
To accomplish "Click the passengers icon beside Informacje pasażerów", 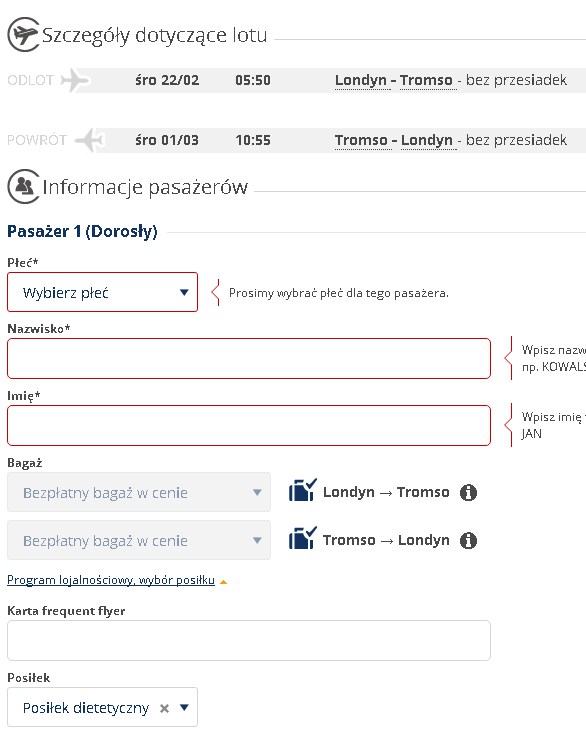I will (24, 187).
